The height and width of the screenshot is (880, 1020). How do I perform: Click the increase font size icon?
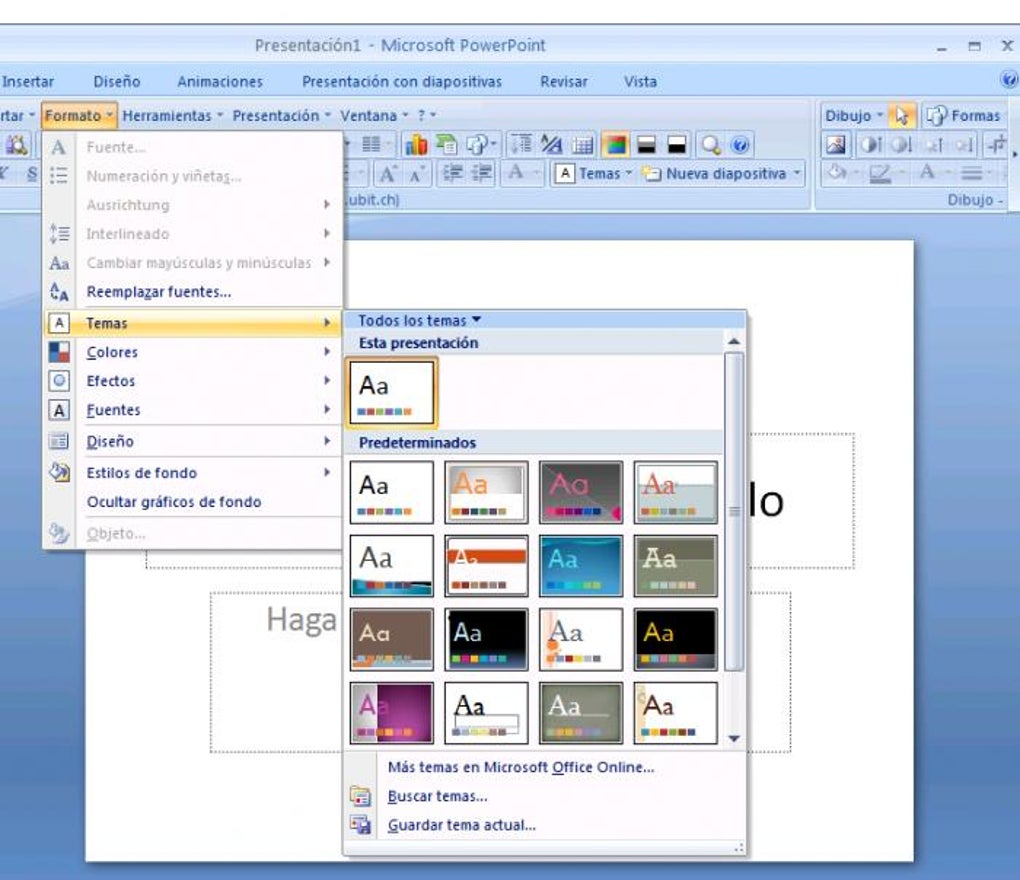[388, 174]
